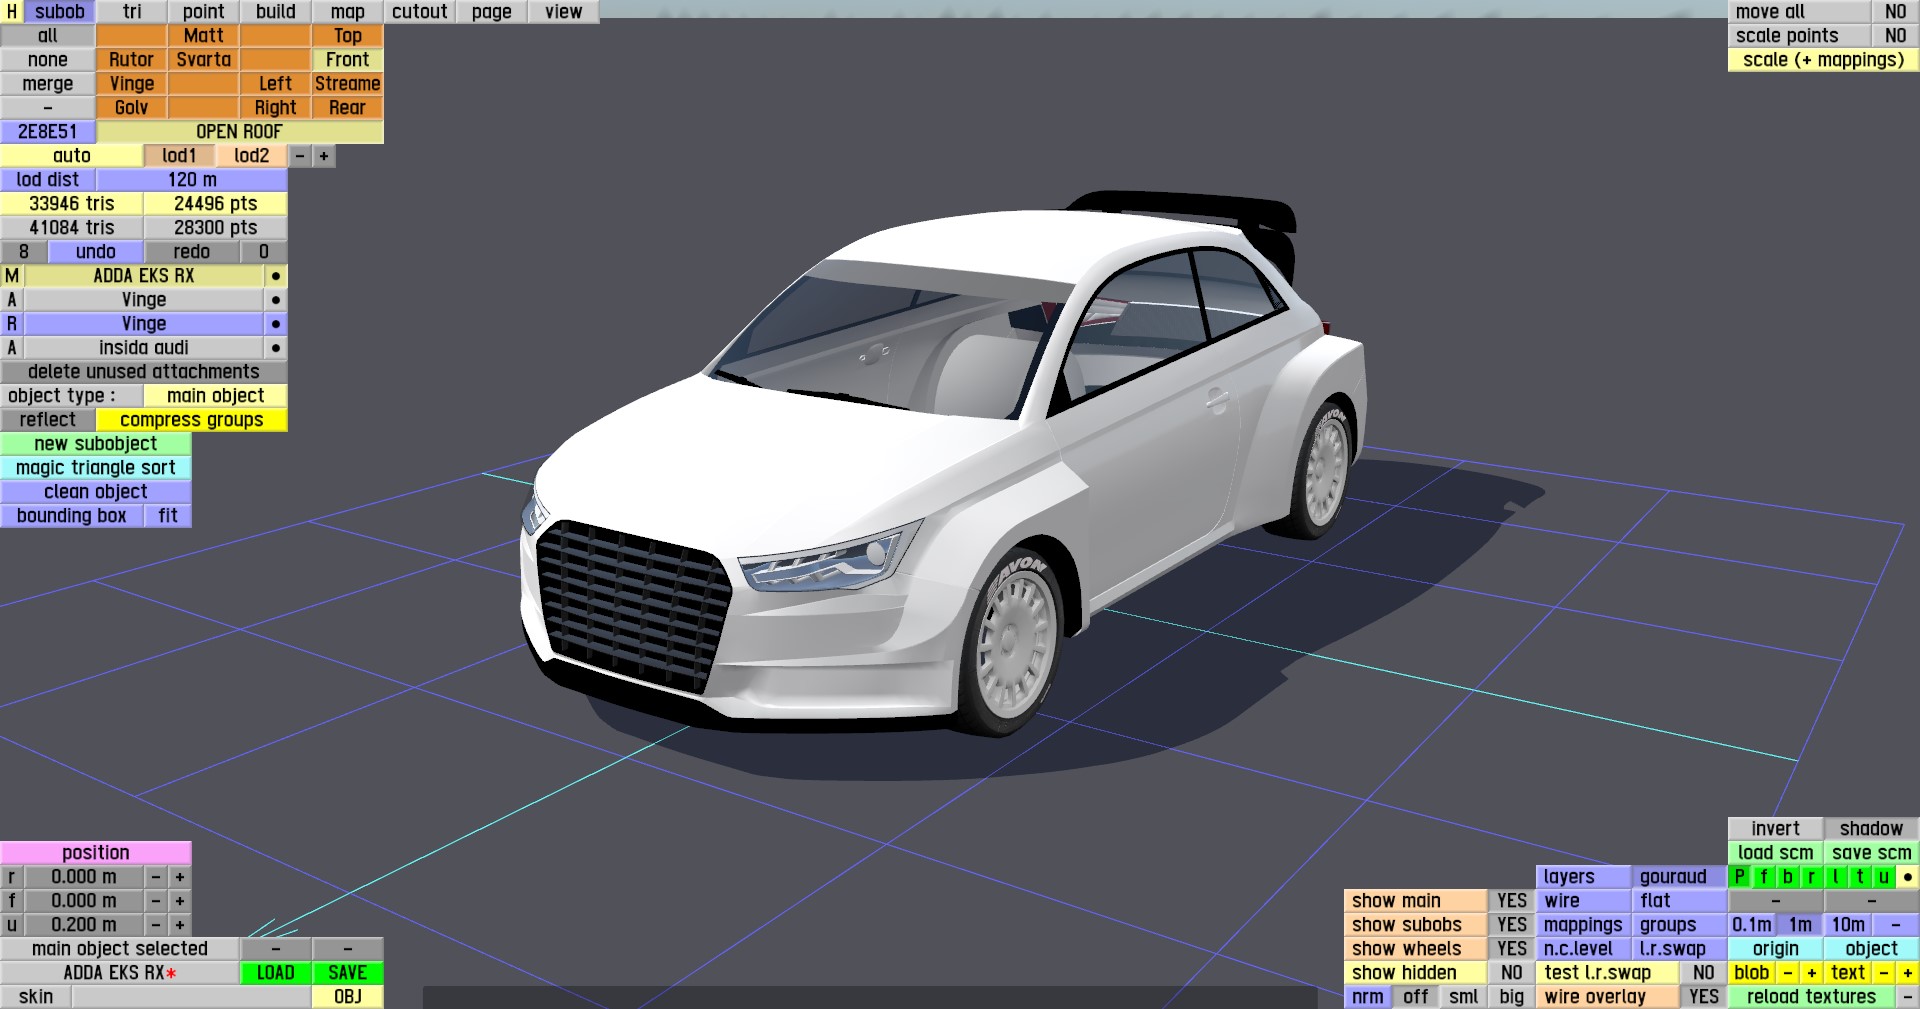The height and width of the screenshot is (1009, 1920).
Task: Toggle the t layer button
Action: pos(1860,876)
